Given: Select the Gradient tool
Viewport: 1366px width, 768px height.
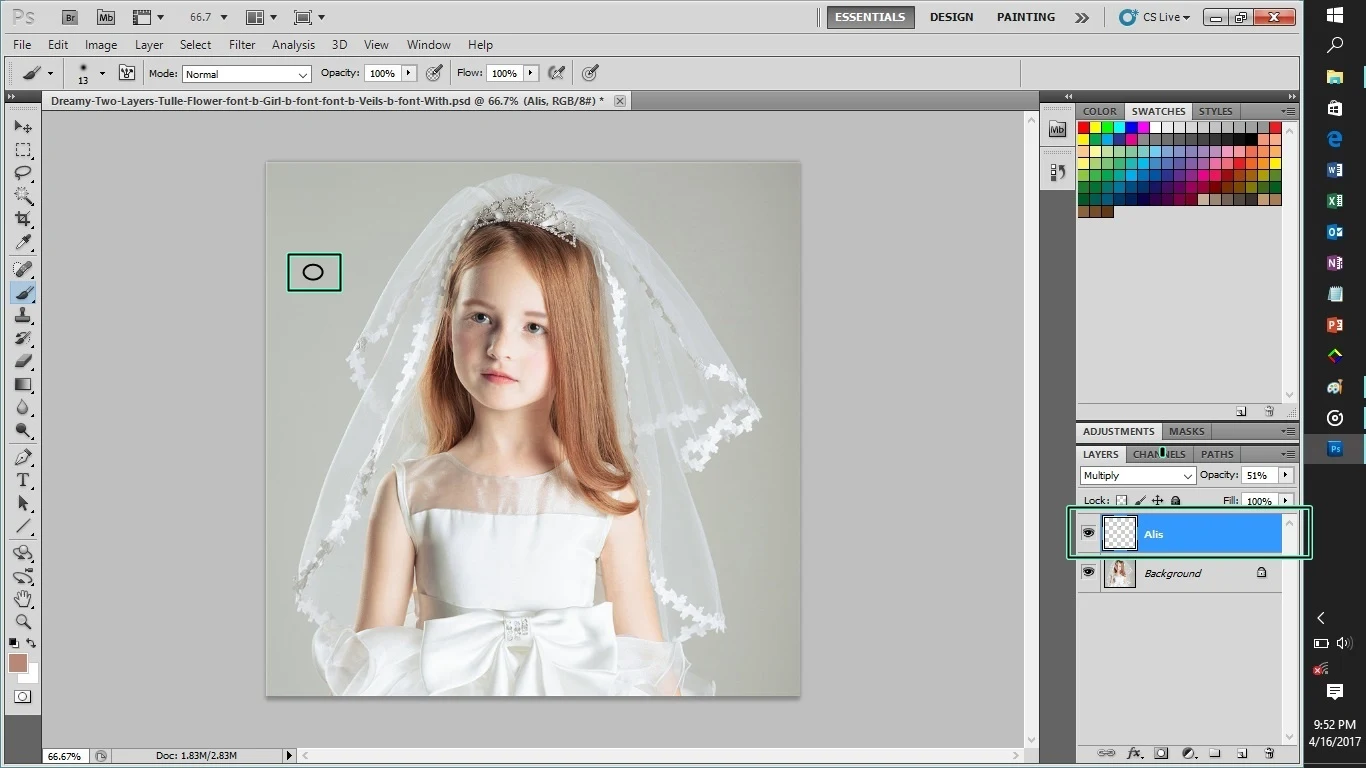Looking at the screenshot, I should point(23,385).
